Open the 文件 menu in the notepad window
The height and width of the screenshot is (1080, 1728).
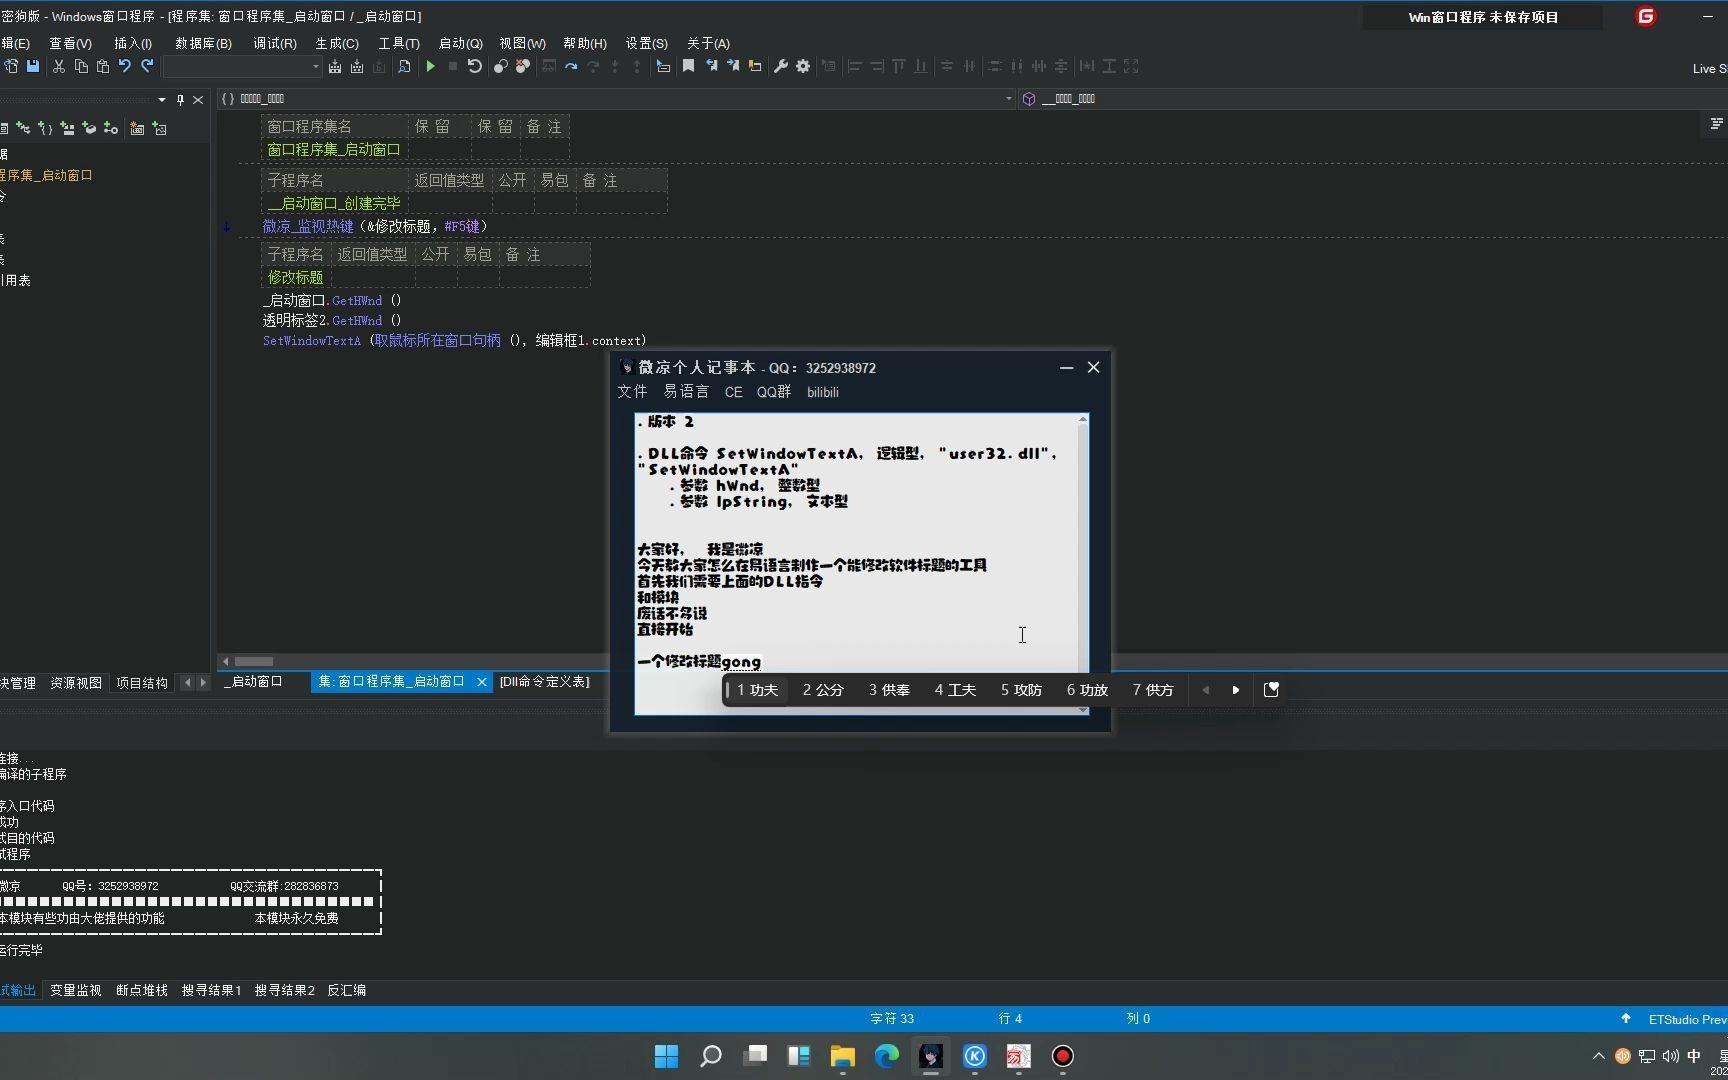click(x=632, y=392)
